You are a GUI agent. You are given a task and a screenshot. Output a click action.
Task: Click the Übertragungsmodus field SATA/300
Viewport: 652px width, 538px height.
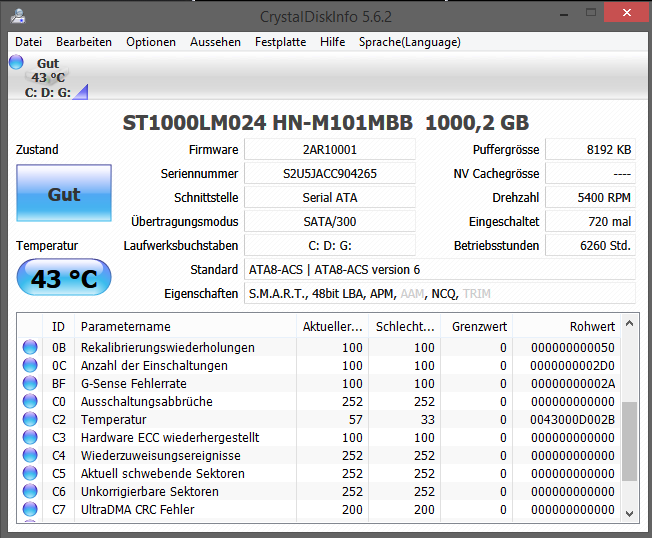(330, 222)
